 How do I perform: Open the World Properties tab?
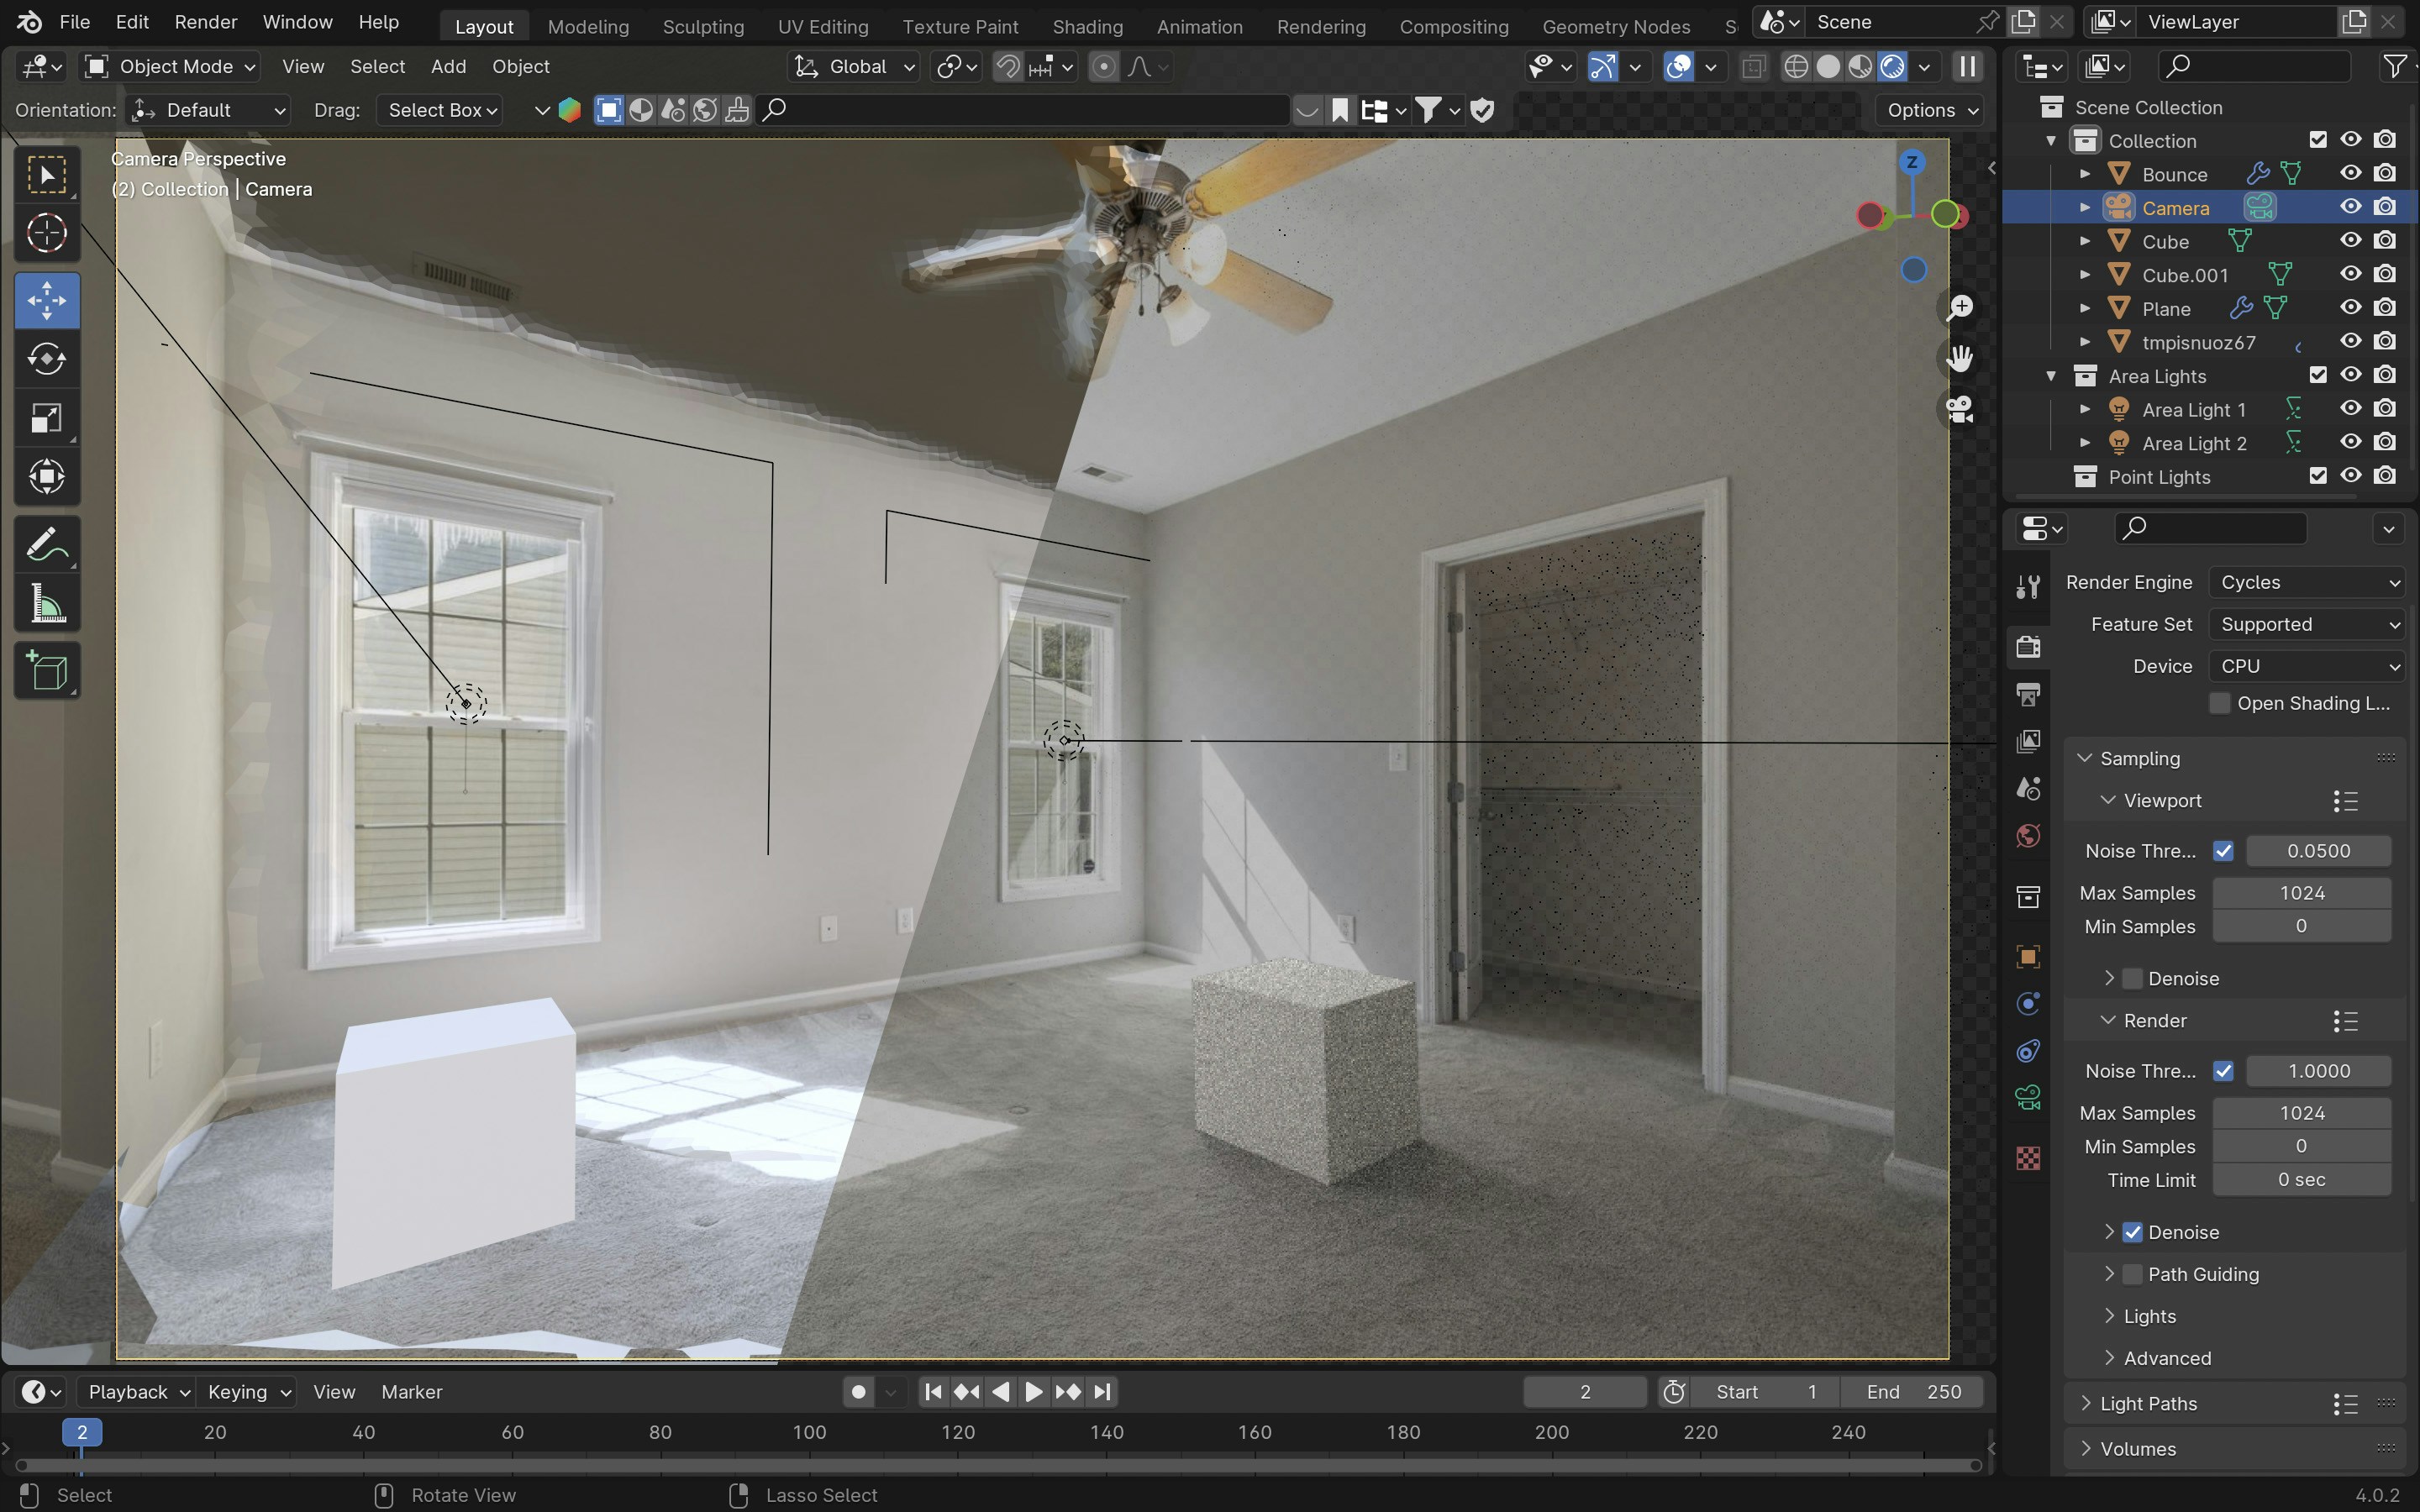(2028, 836)
